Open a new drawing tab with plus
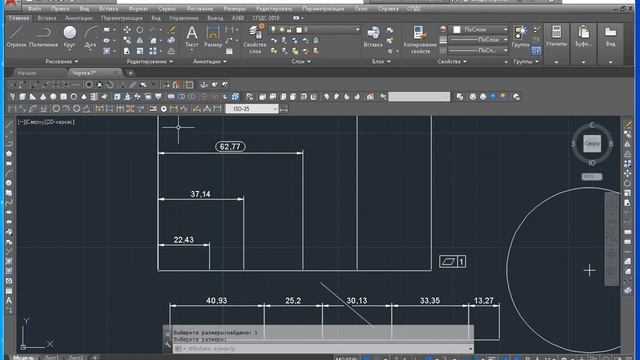The width and height of the screenshot is (640, 360). click(131, 73)
